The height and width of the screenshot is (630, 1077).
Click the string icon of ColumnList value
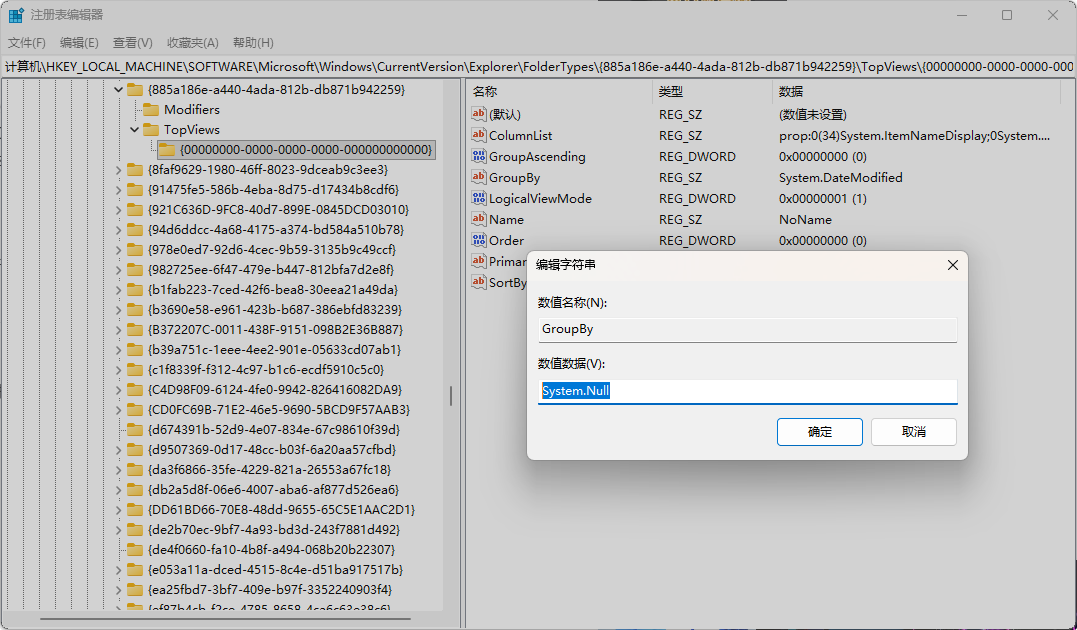tap(479, 135)
